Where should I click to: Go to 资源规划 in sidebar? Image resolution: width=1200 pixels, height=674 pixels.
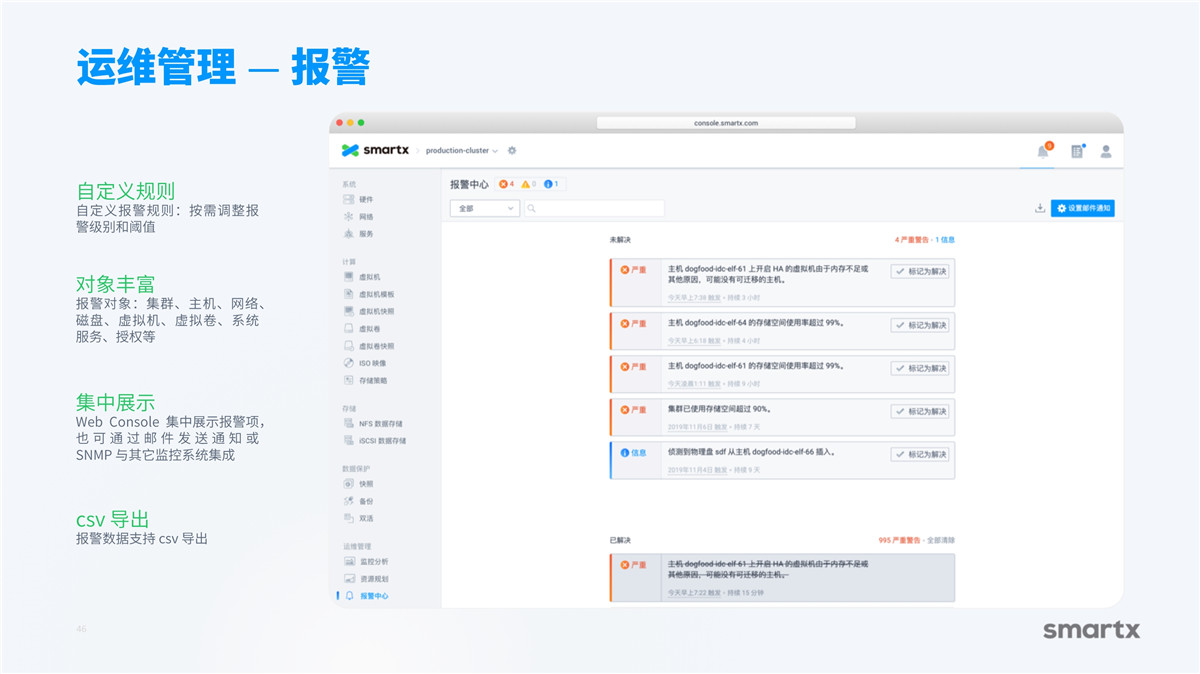coord(373,579)
